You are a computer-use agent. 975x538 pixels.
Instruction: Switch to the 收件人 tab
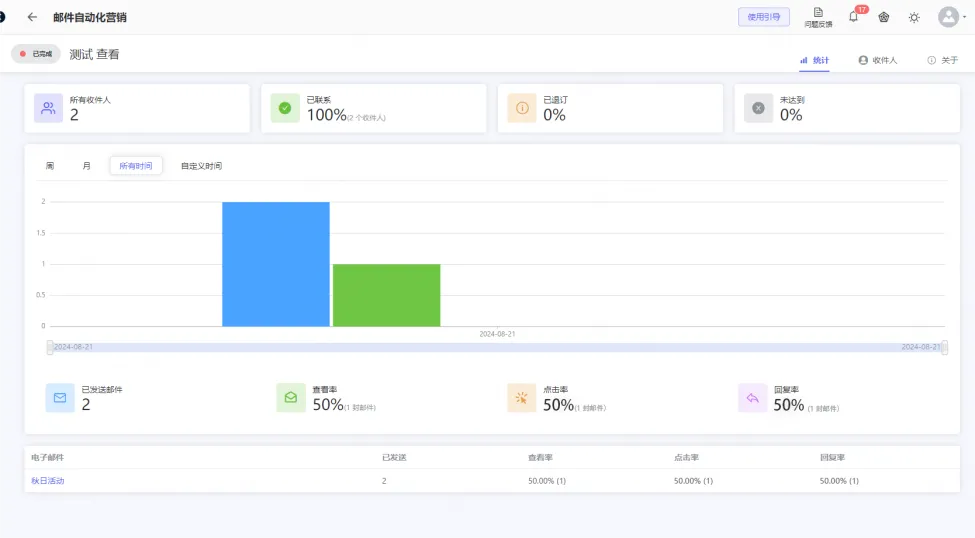[x=878, y=60]
